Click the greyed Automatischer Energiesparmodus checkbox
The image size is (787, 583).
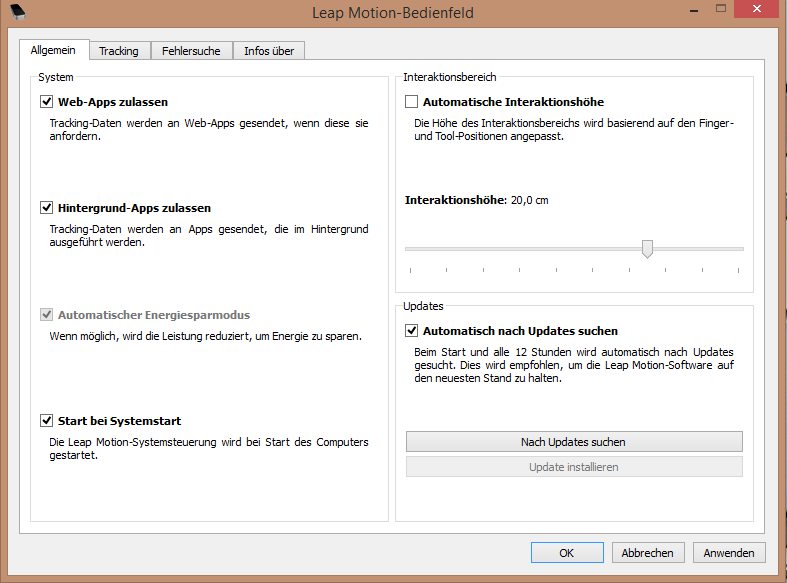tap(46, 315)
